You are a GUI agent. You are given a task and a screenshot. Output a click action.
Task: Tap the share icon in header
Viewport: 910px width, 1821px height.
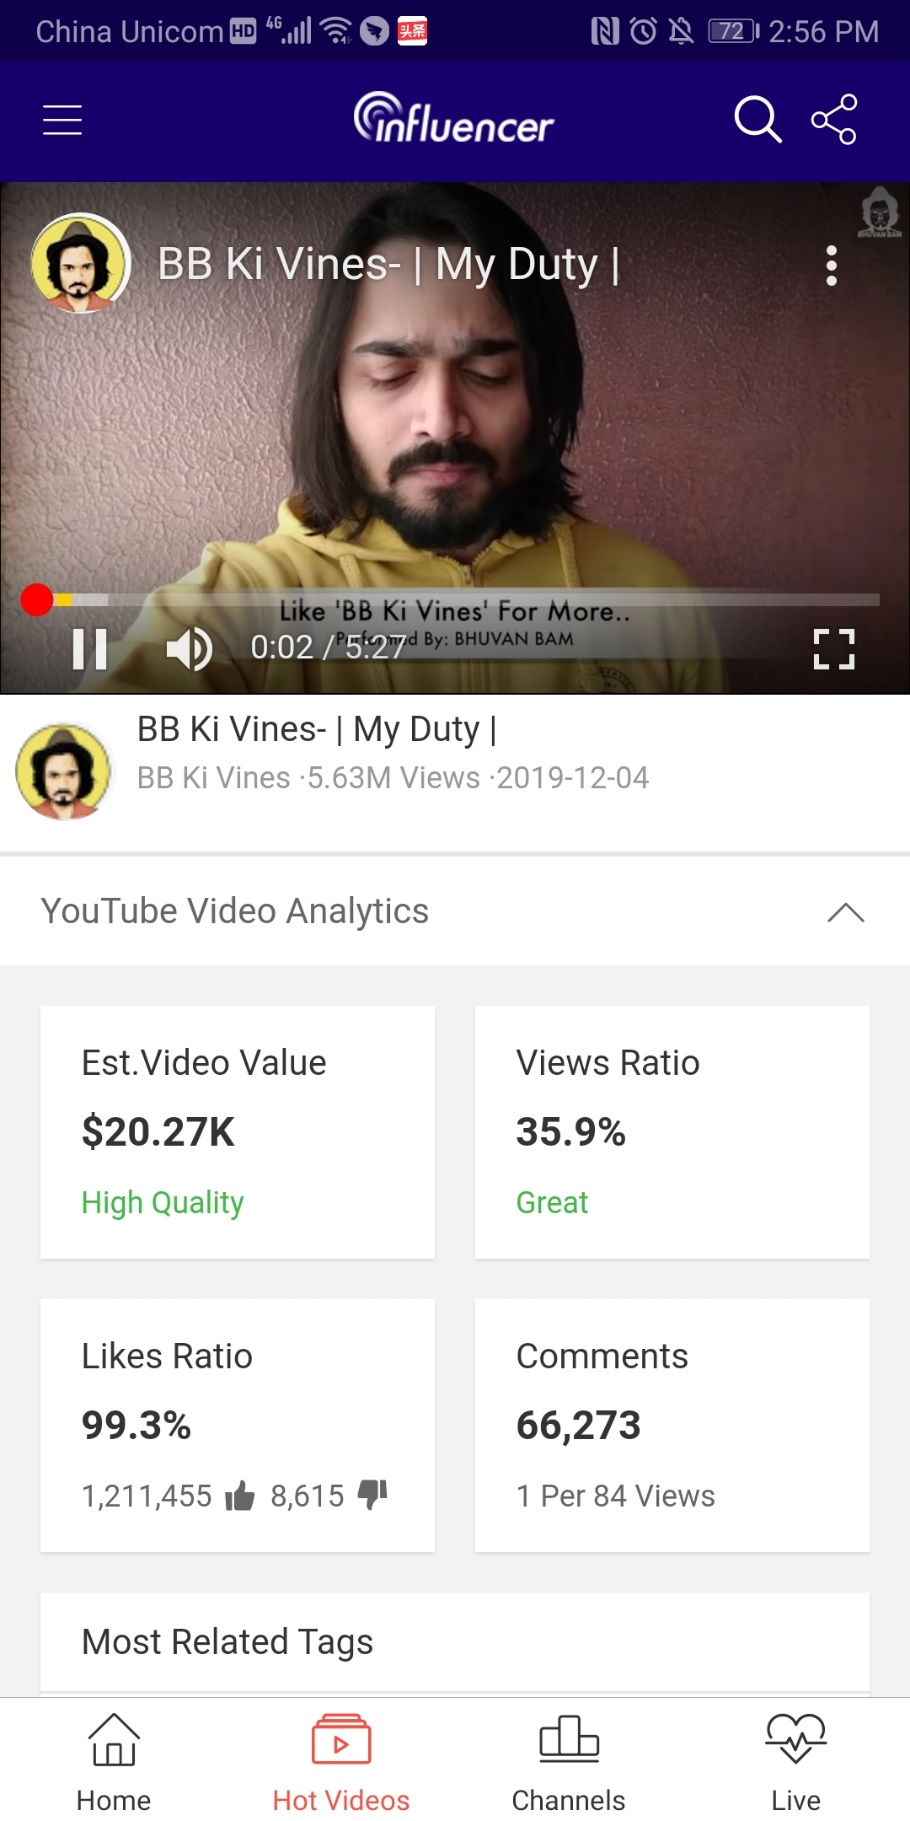pos(834,120)
